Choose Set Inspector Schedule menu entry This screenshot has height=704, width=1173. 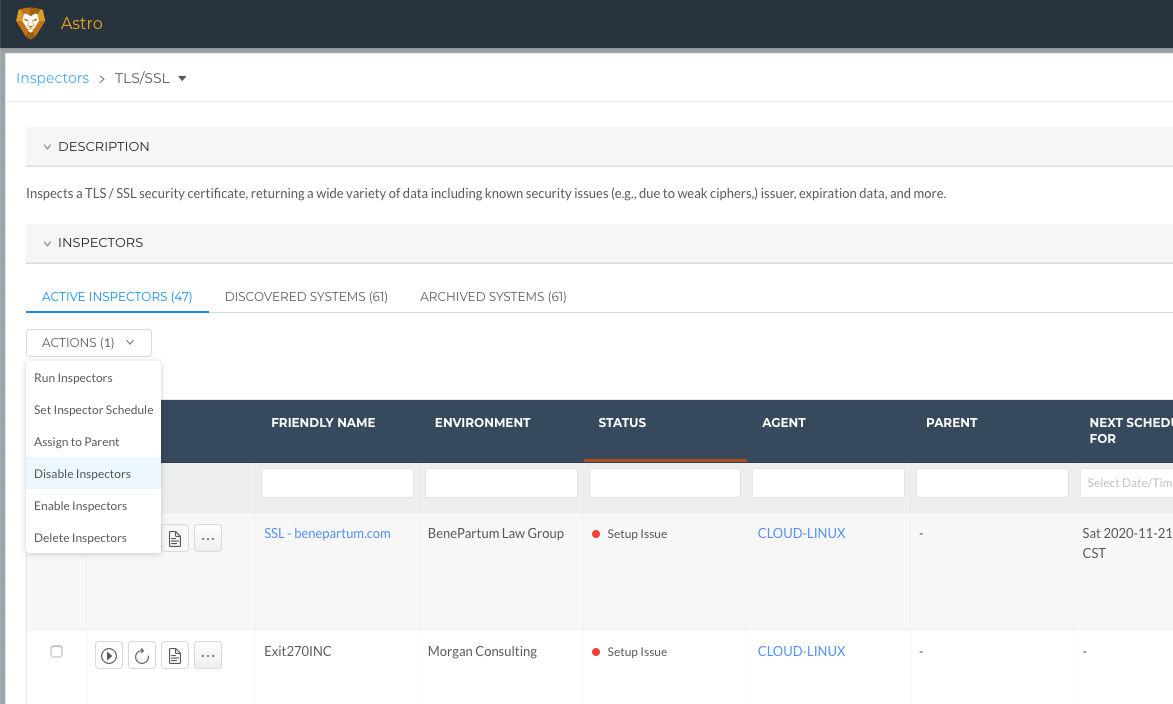pyautogui.click(x=94, y=410)
